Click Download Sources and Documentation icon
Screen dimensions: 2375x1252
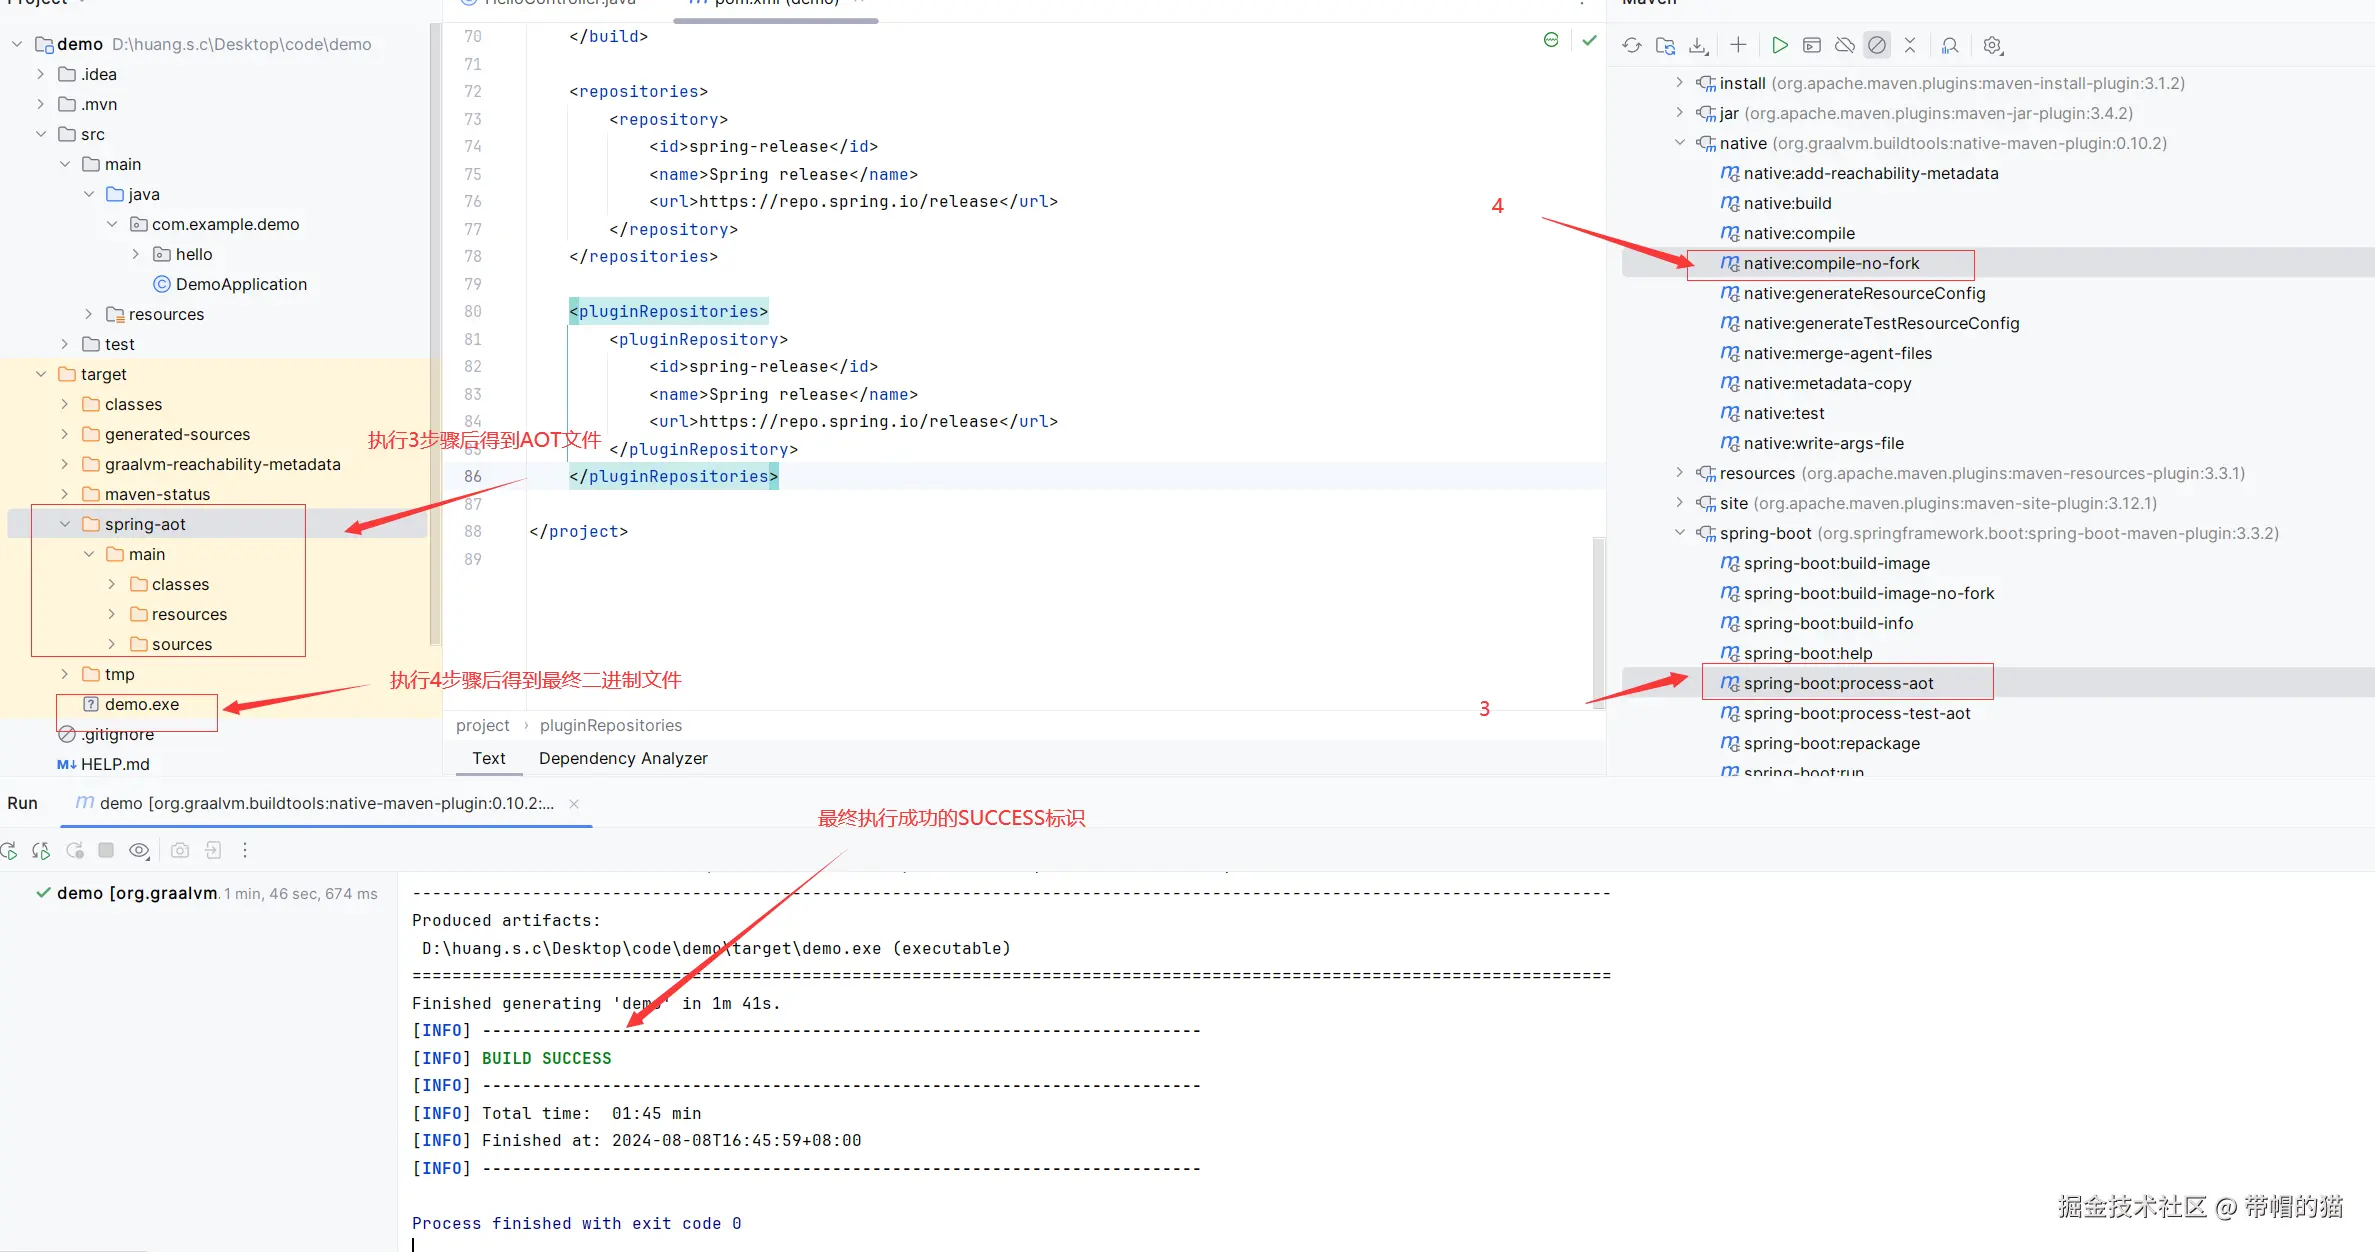pos(1698,45)
